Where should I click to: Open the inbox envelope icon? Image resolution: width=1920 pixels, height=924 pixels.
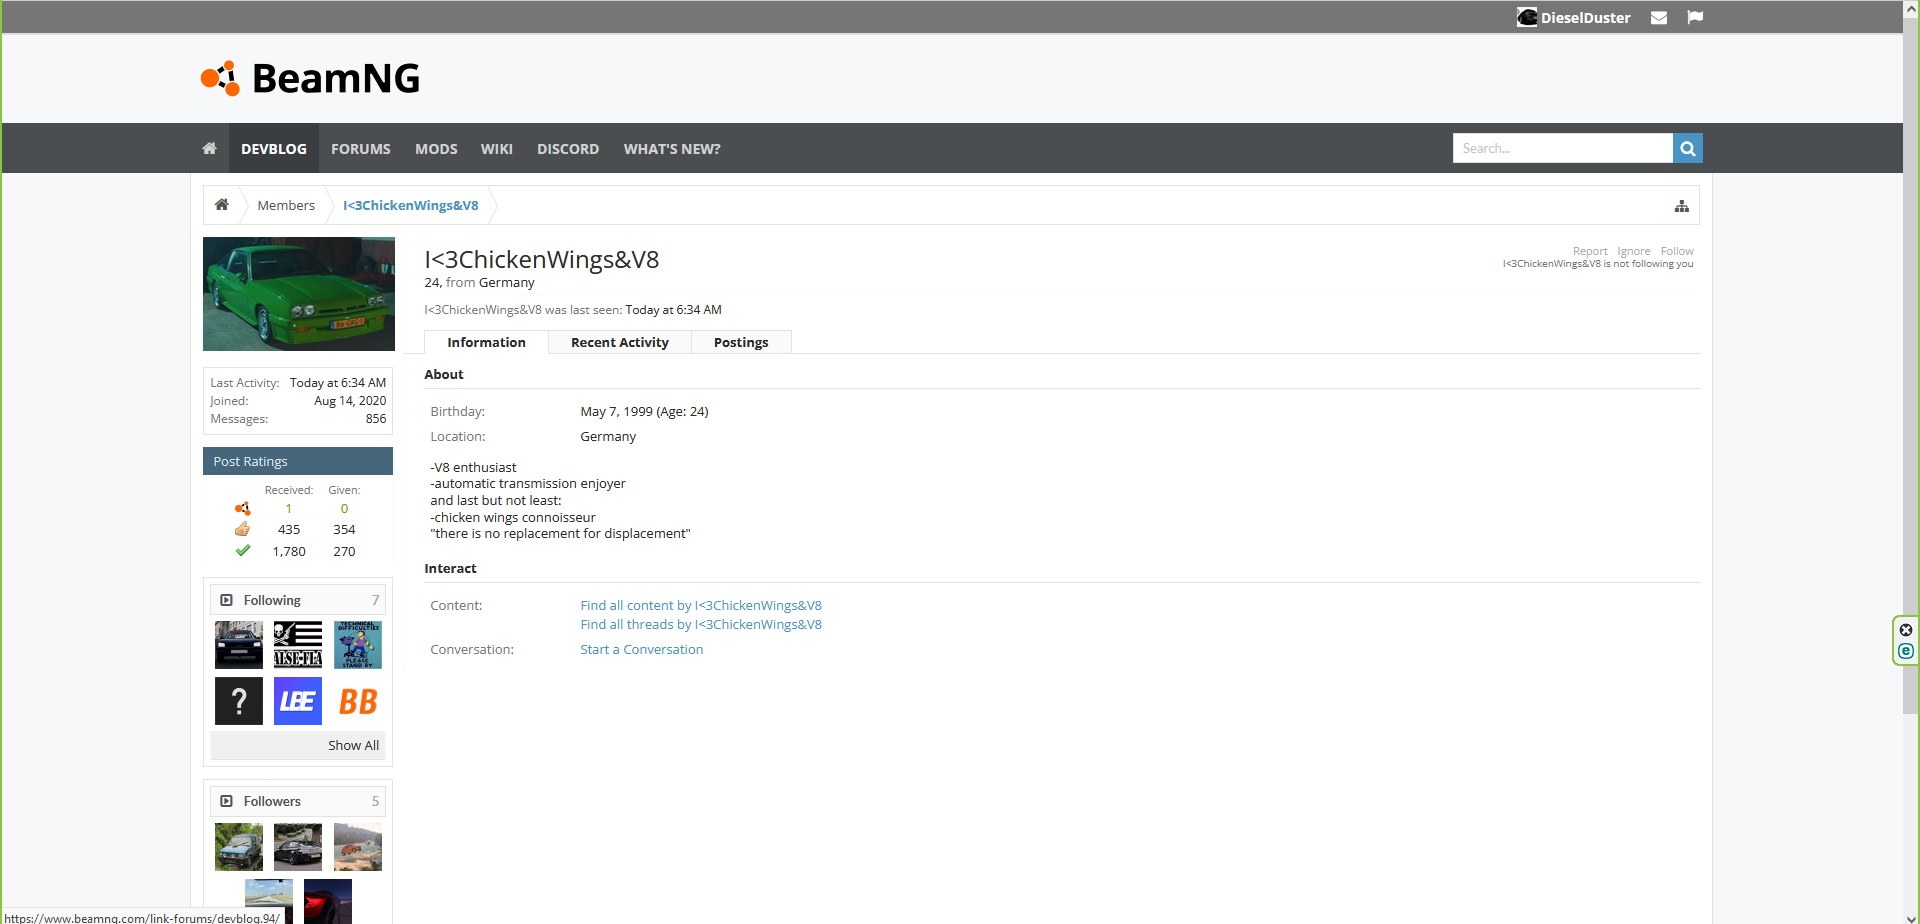point(1659,18)
